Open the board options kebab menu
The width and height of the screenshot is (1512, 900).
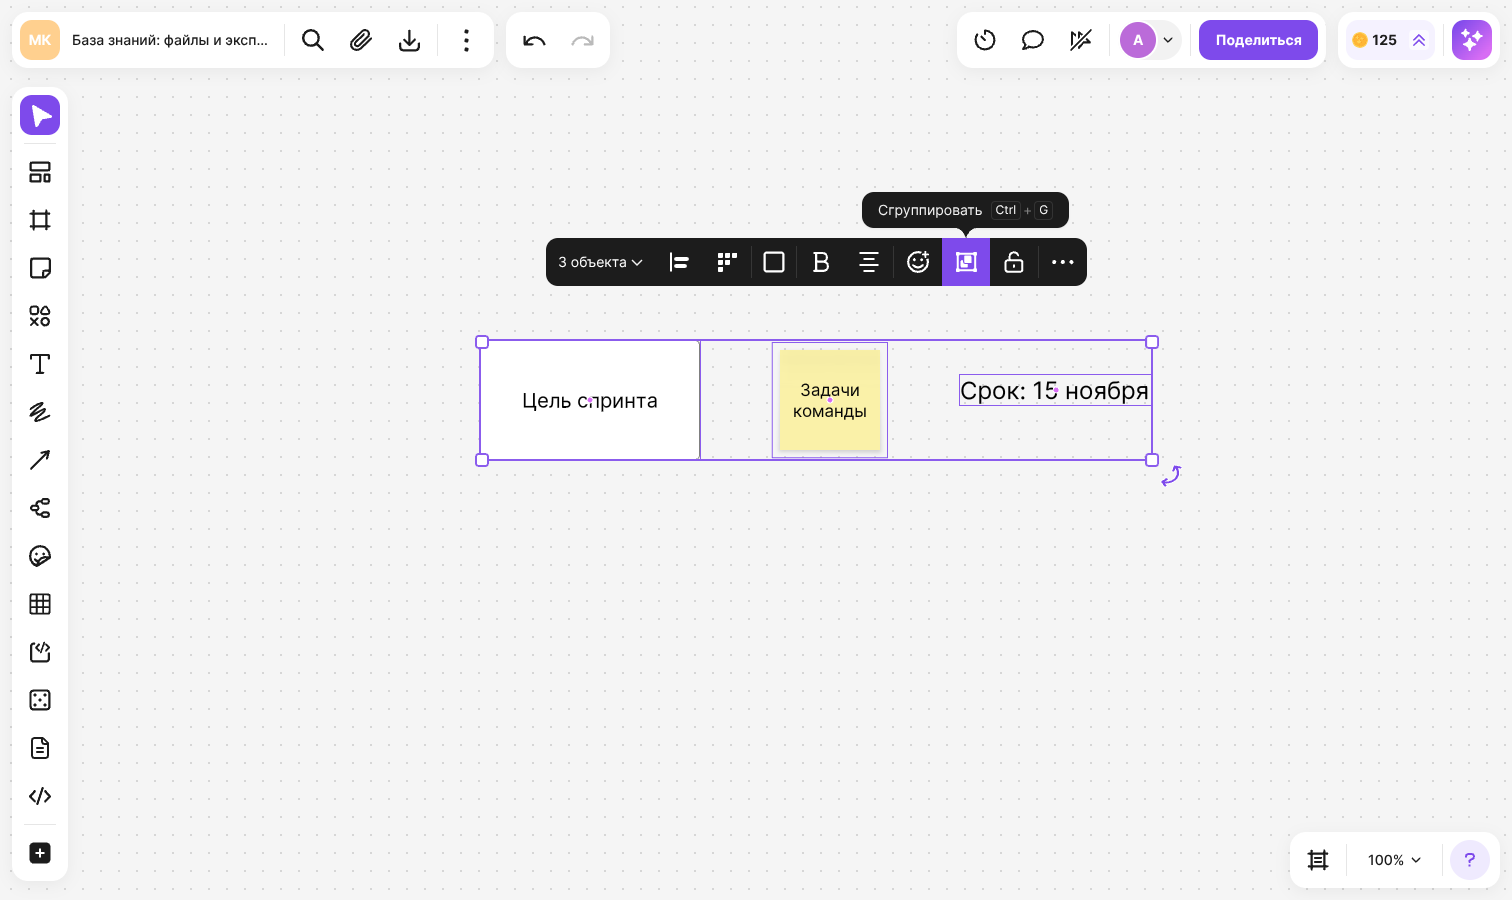[x=466, y=40]
